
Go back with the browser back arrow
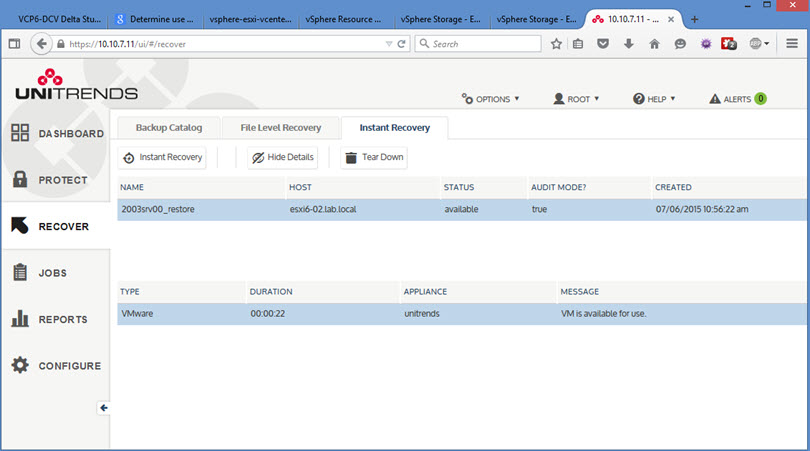click(41, 44)
